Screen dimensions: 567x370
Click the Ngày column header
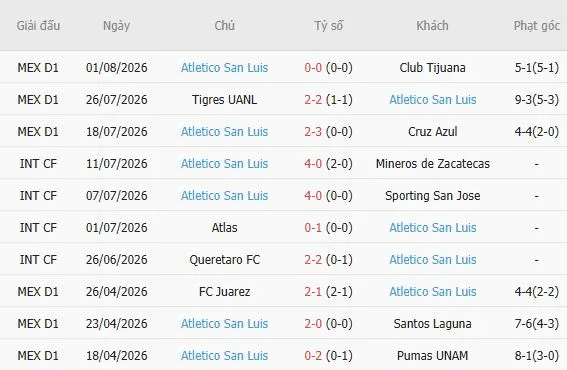[x=116, y=26]
